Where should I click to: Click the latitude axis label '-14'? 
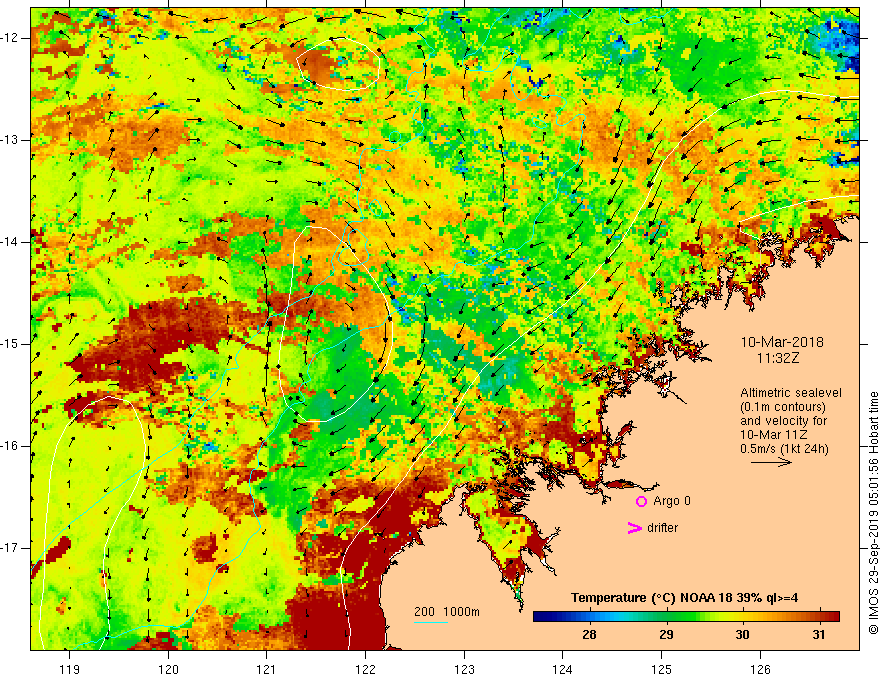tap(10, 242)
